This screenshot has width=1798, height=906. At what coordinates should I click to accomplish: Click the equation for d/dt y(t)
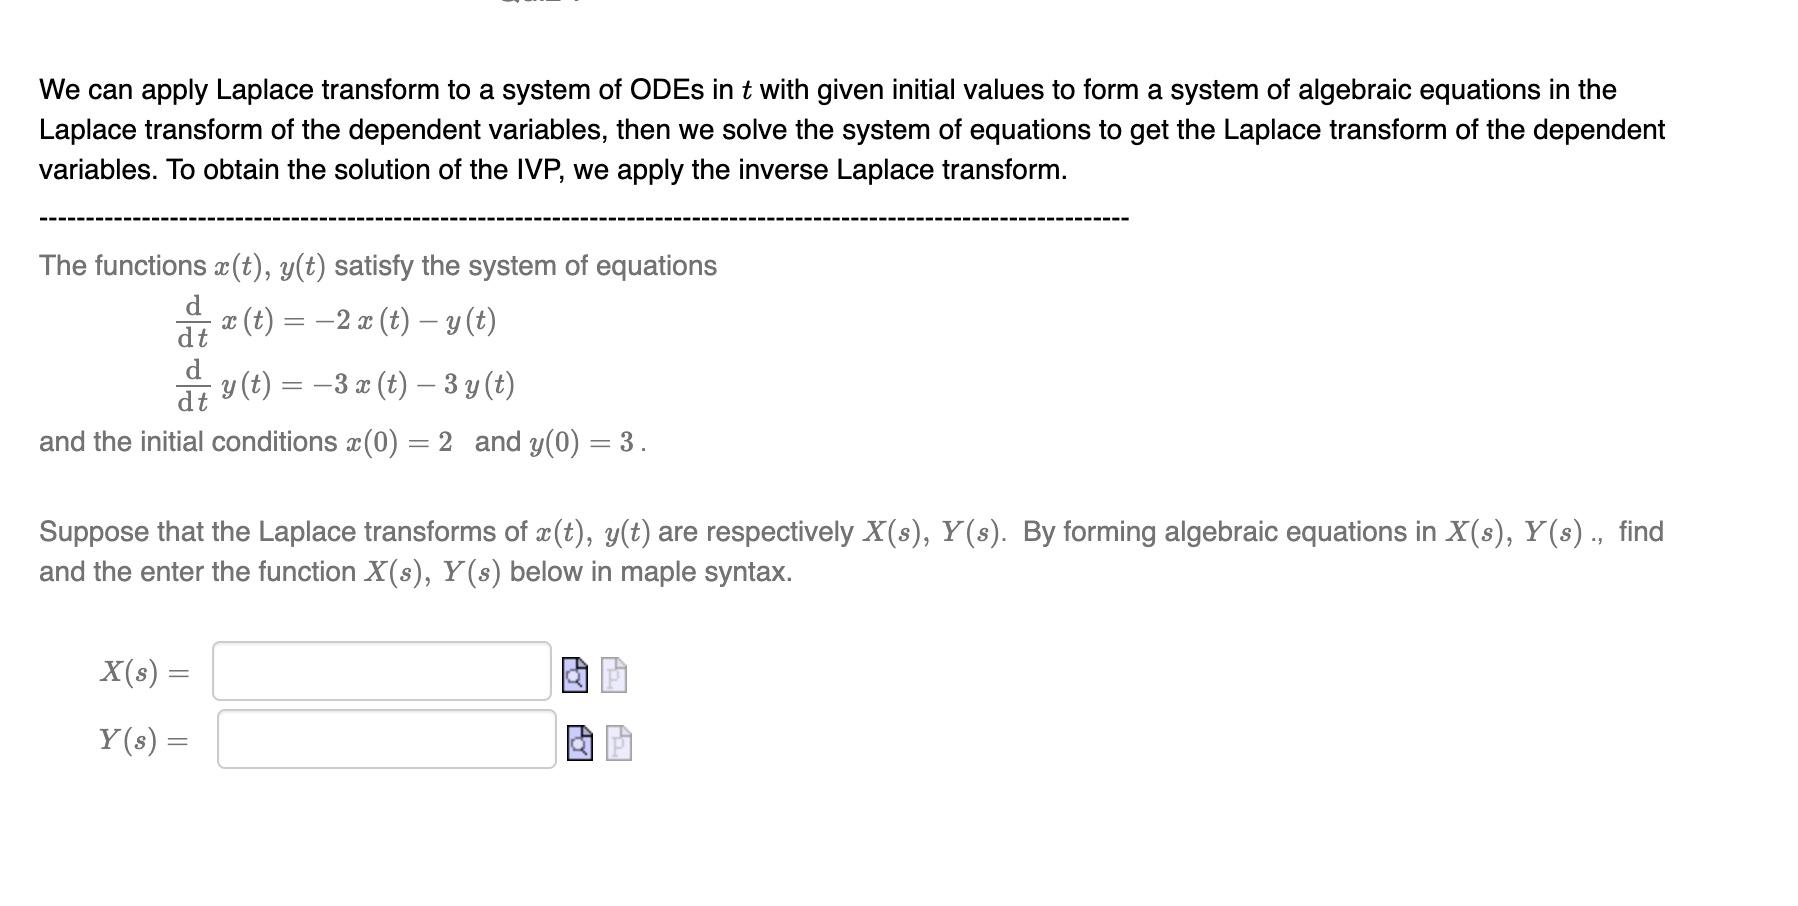pyautogui.click(x=345, y=386)
